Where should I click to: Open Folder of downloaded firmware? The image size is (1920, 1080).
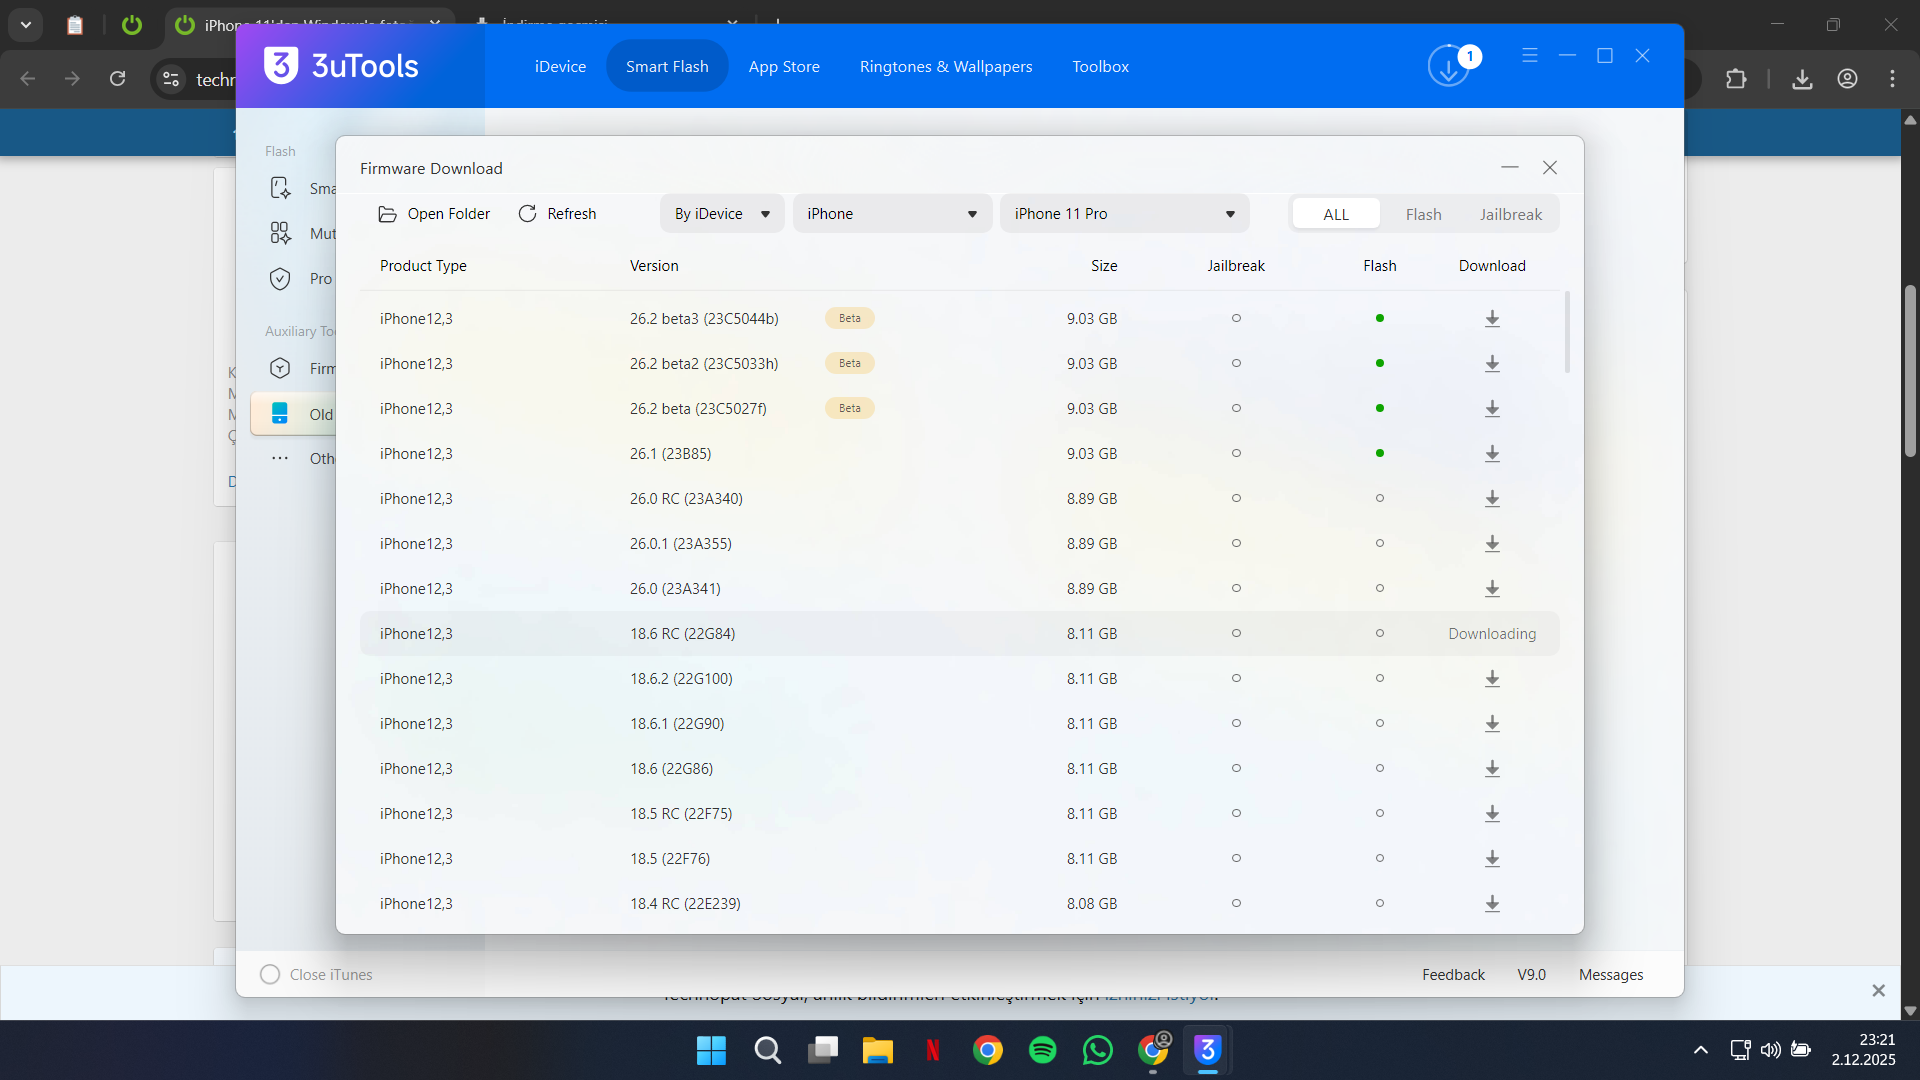[x=434, y=214]
